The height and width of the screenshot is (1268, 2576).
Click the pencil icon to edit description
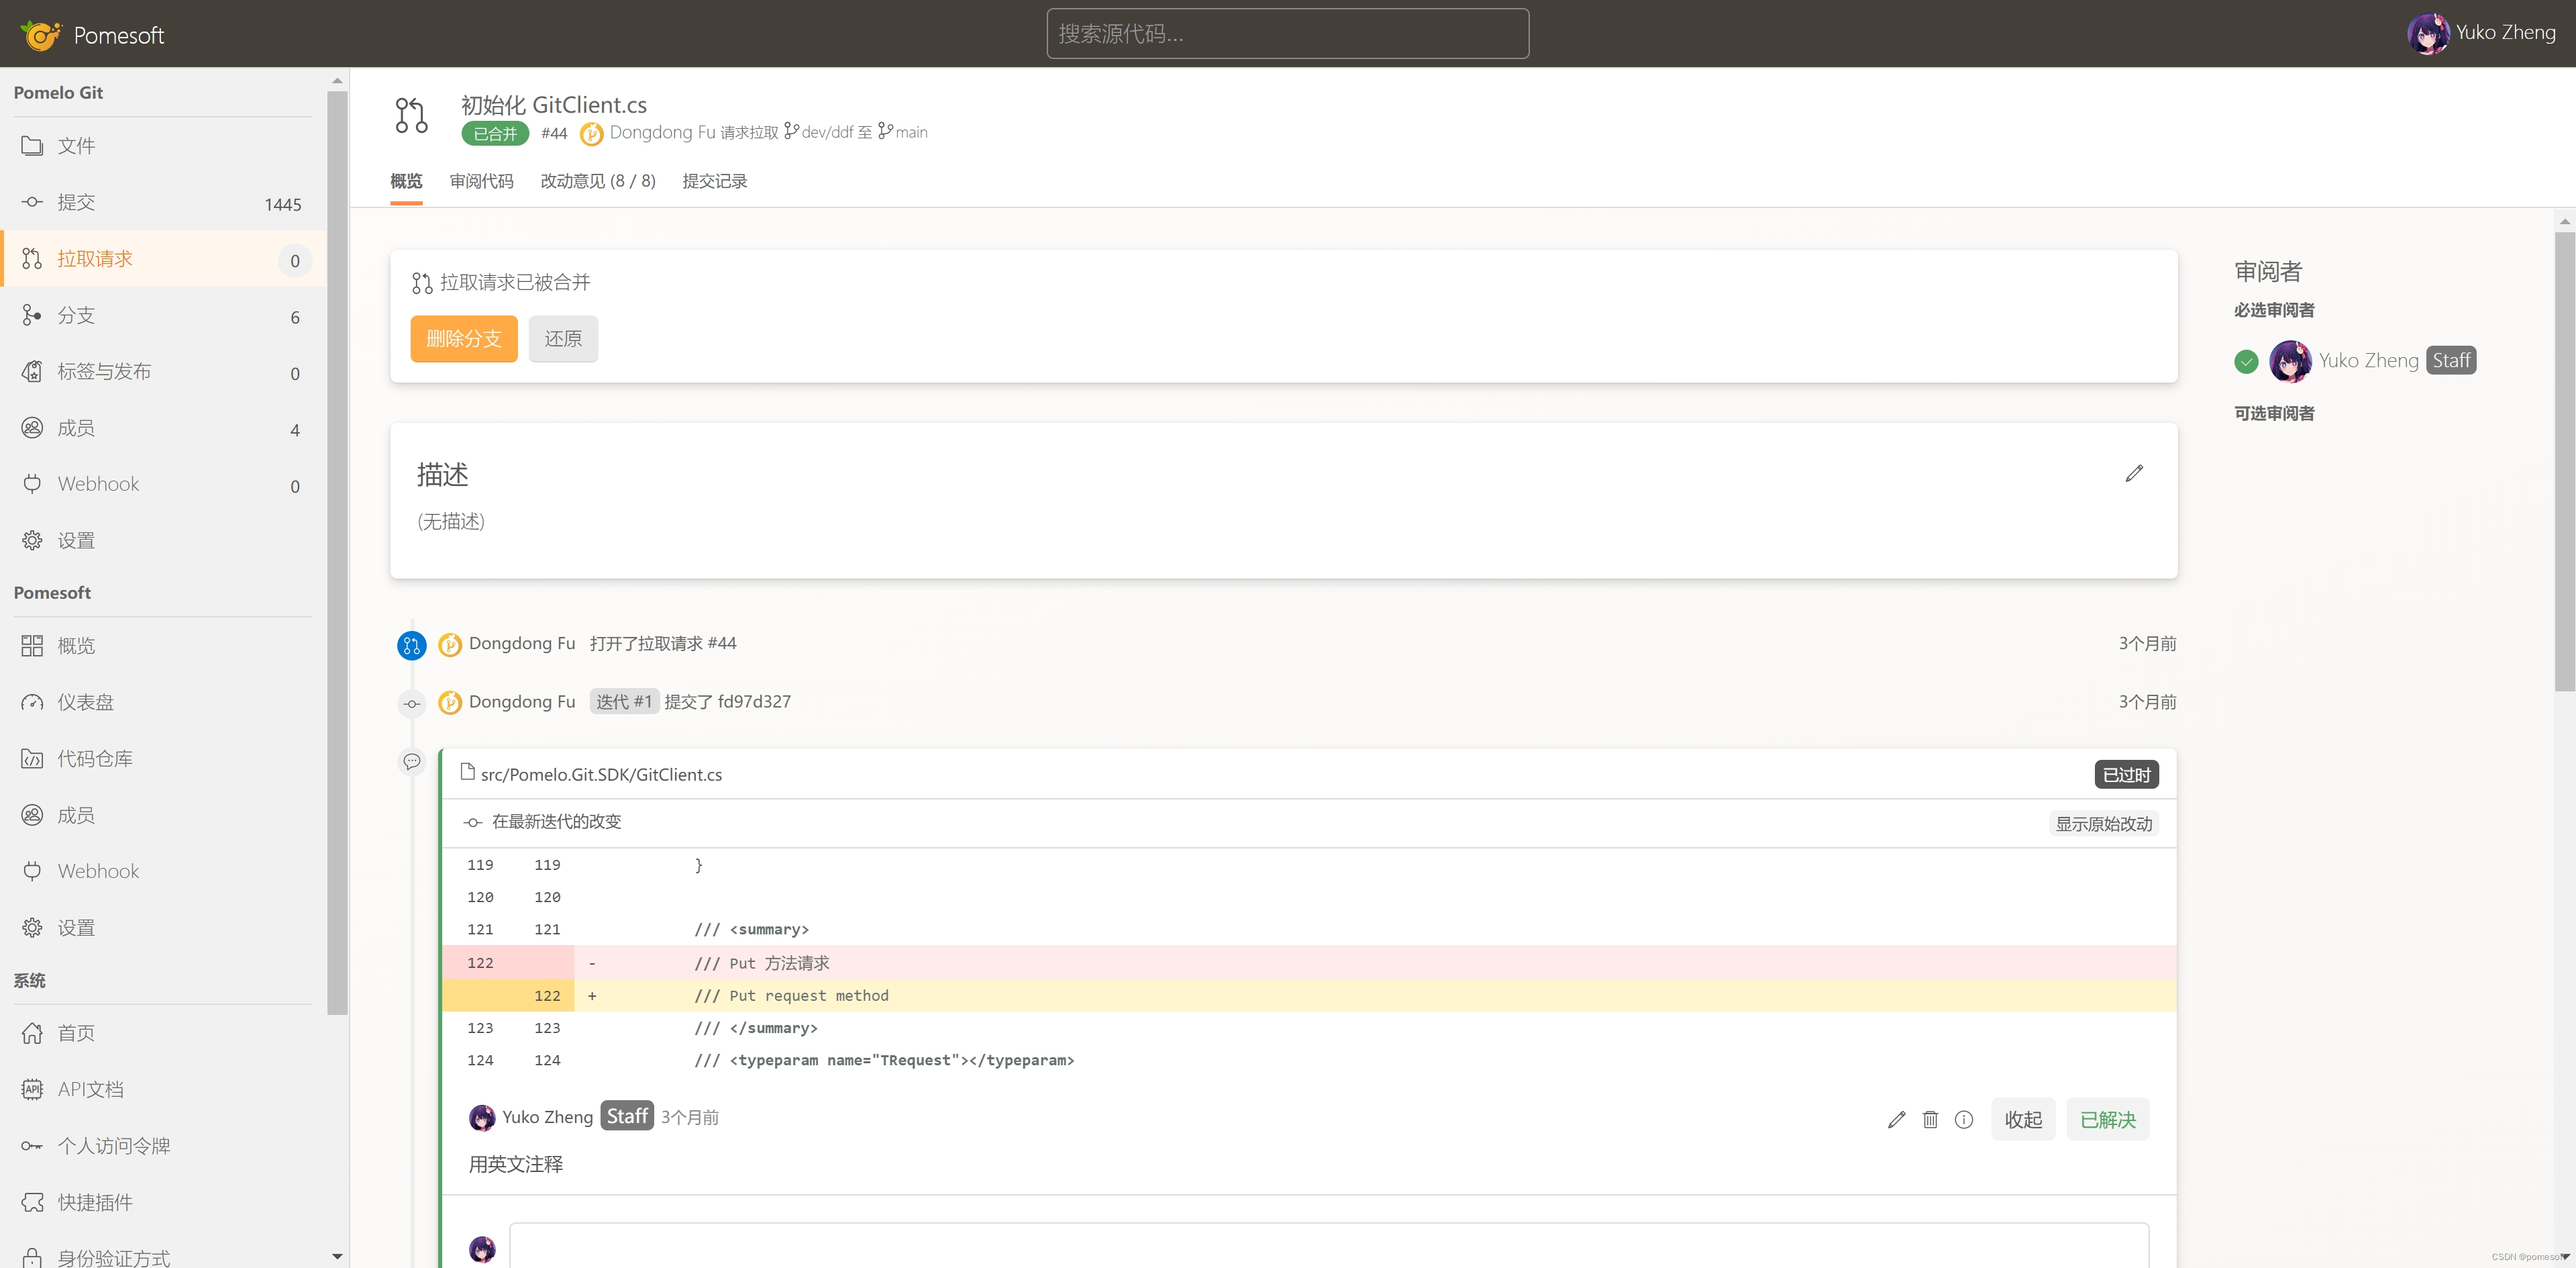click(x=2134, y=473)
